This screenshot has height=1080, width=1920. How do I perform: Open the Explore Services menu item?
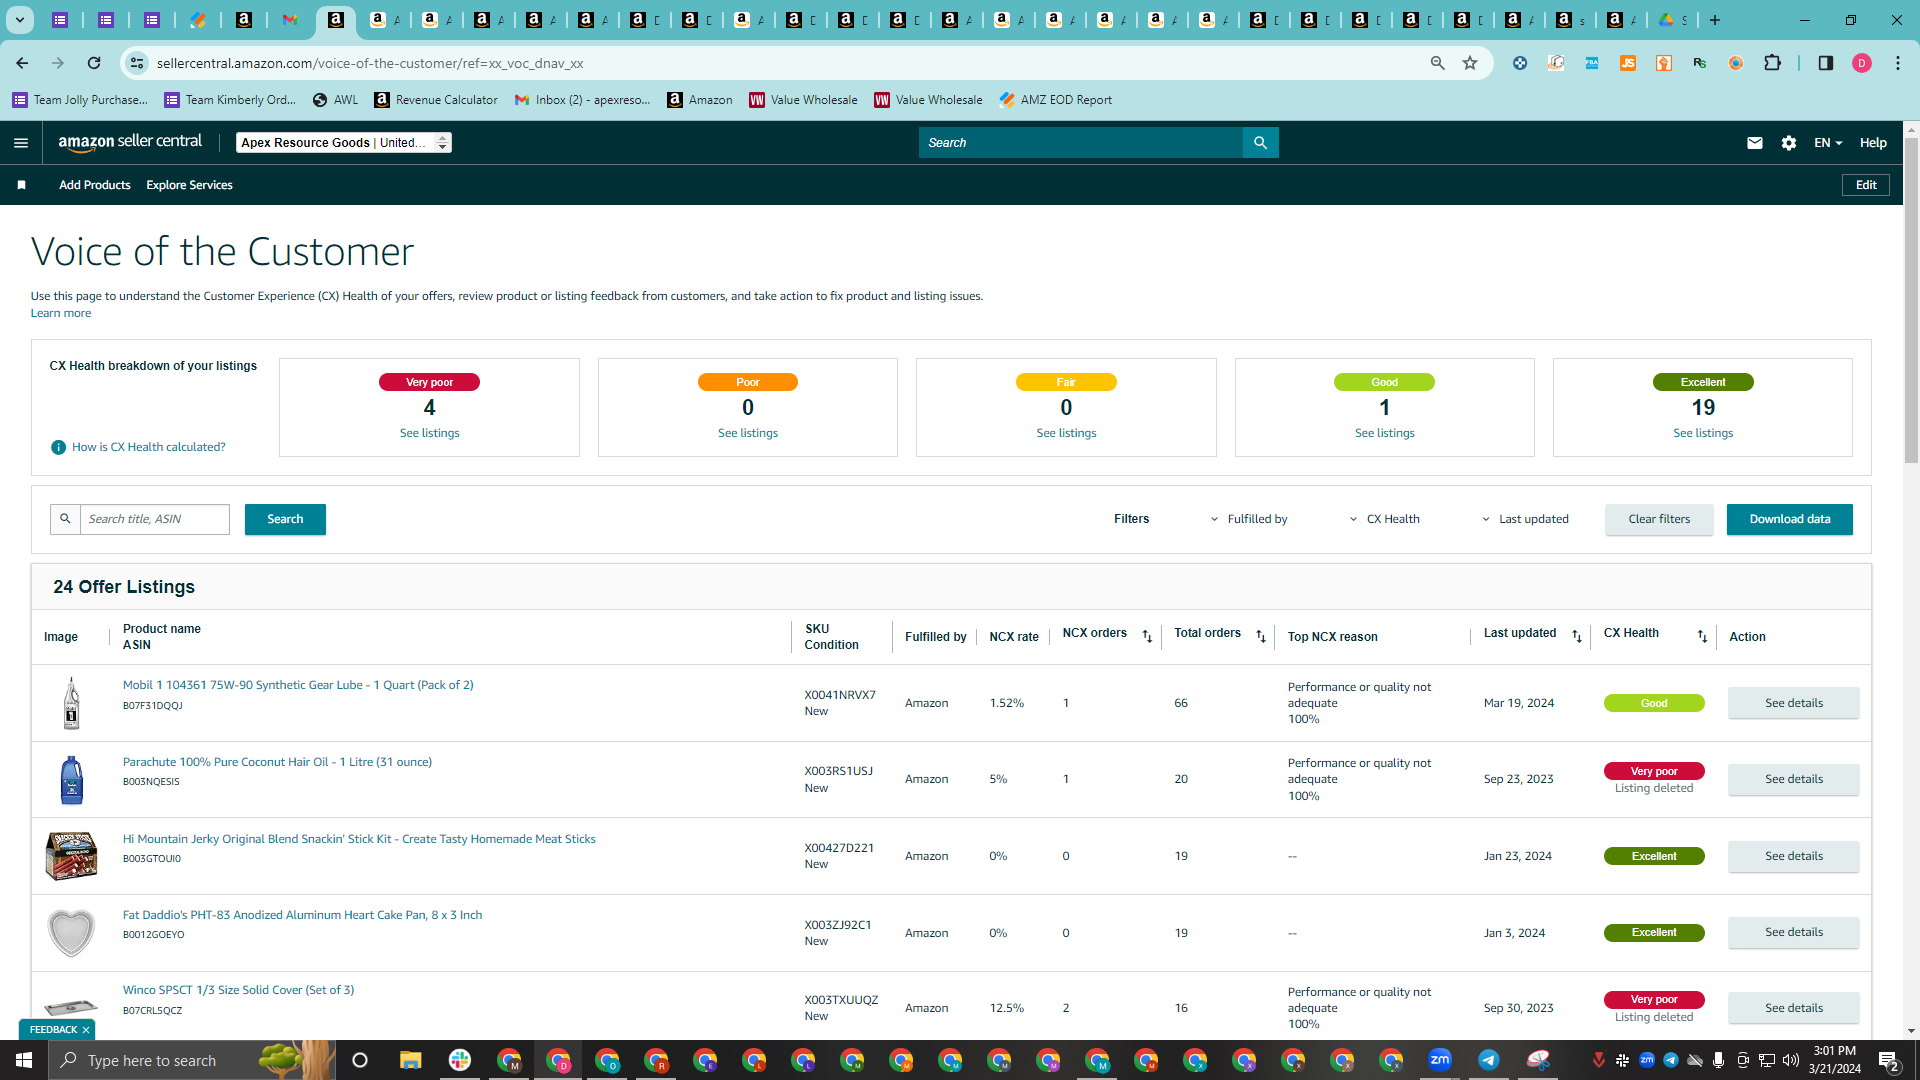(189, 185)
